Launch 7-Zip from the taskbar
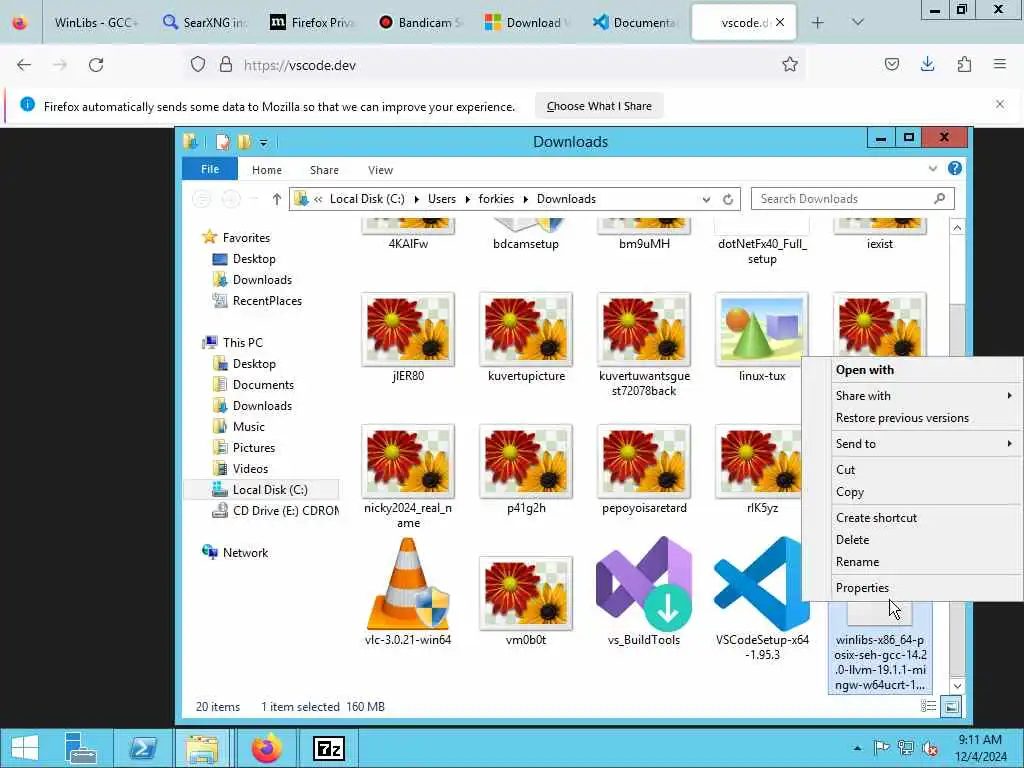1024x768 pixels. 328,748
